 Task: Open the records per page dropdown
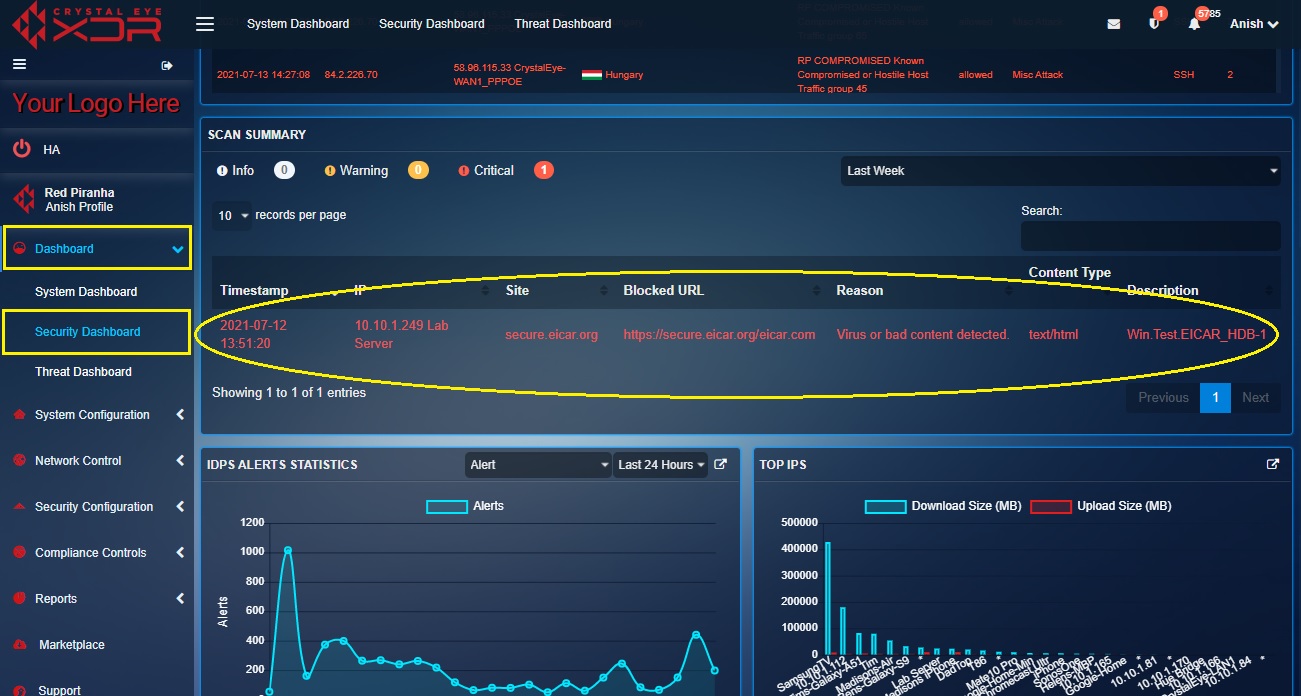[232, 216]
